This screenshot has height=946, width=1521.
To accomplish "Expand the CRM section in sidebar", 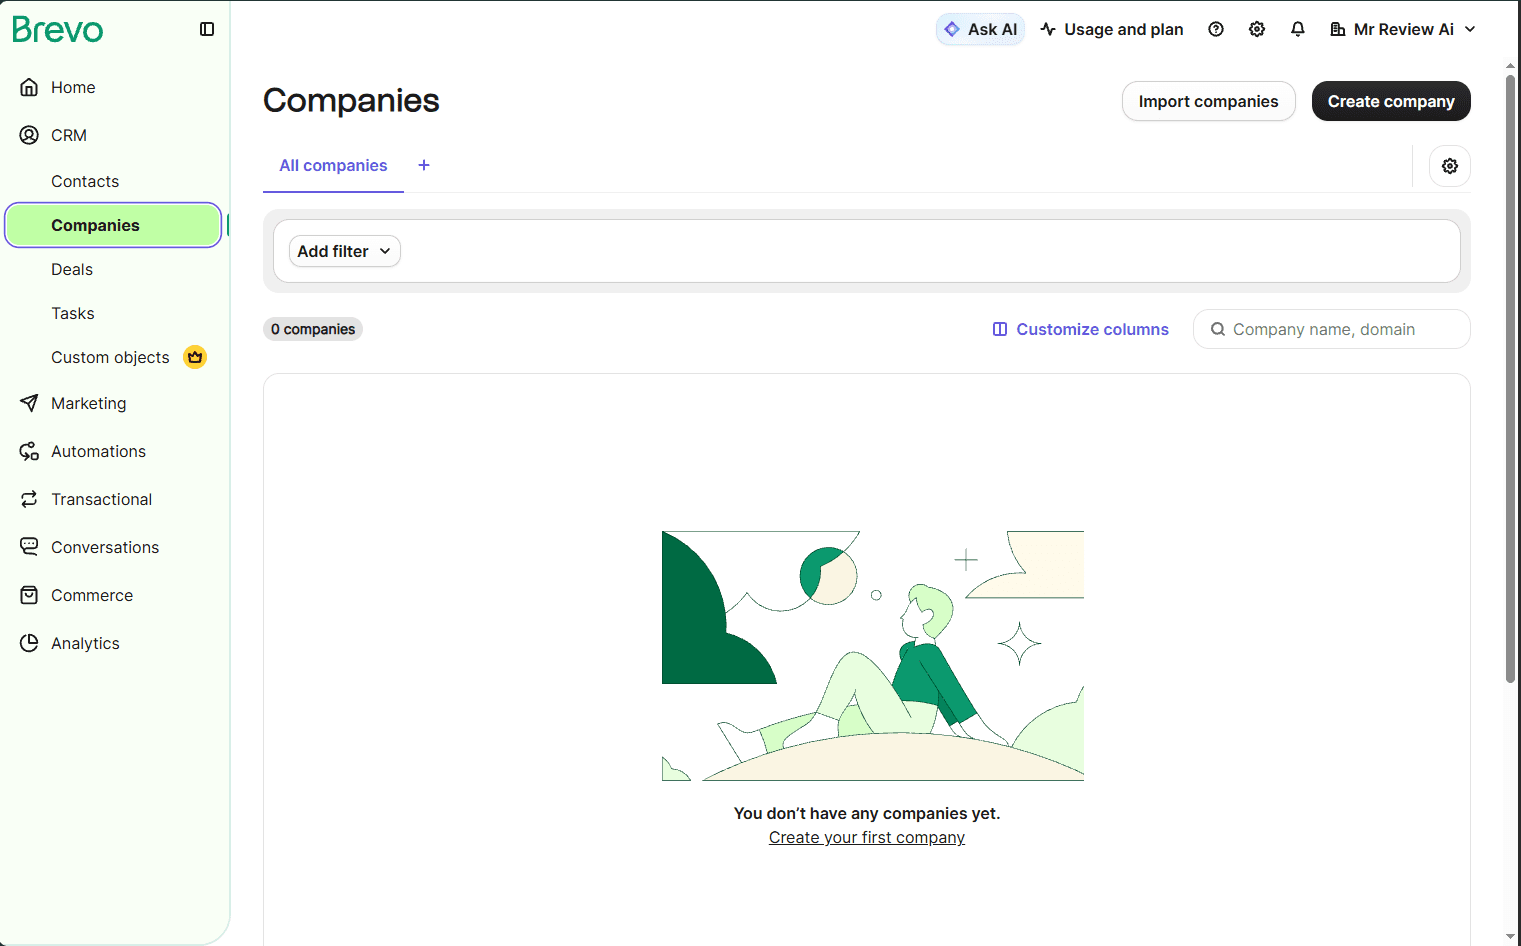I will point(68,135).
